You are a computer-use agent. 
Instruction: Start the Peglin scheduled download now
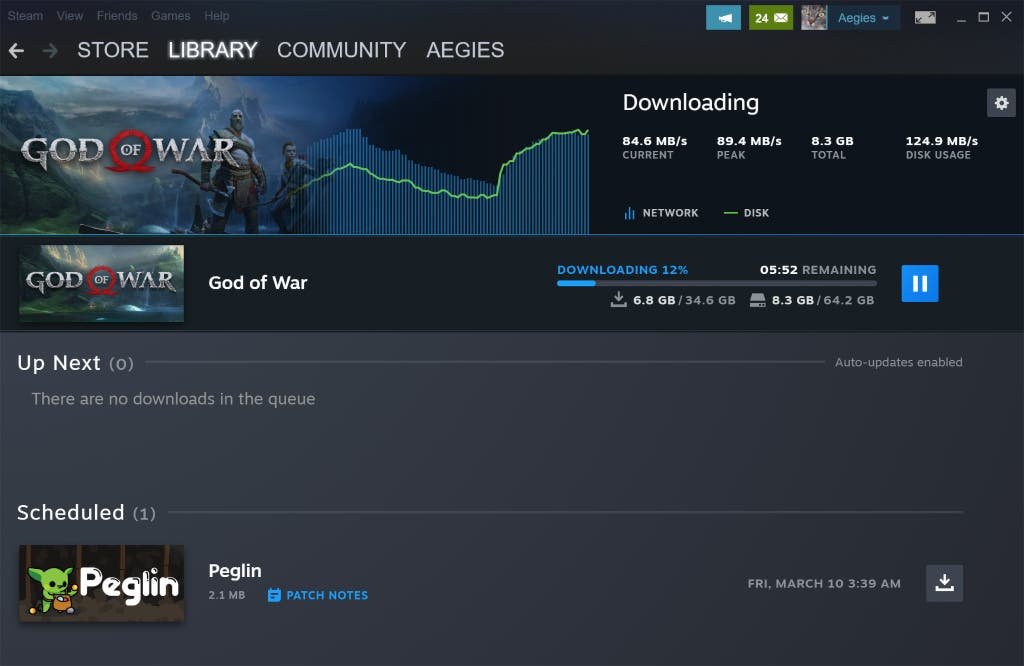944,583
